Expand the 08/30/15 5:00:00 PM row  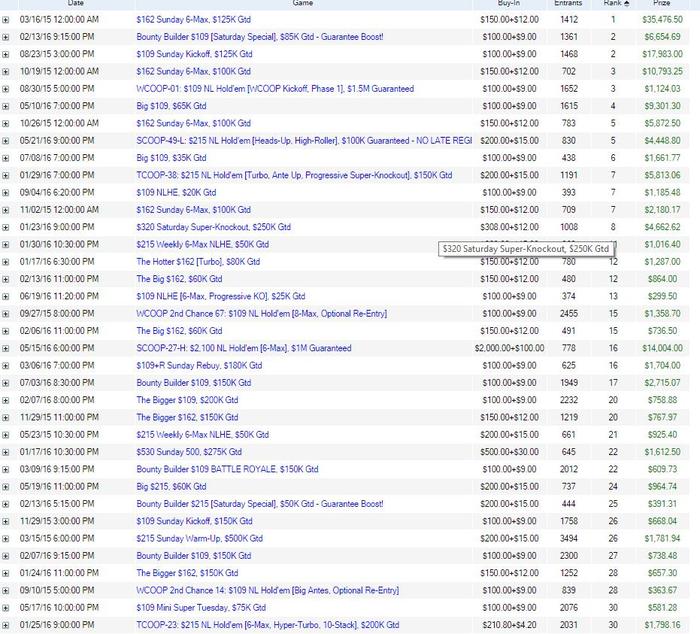(x=5, y=89)
